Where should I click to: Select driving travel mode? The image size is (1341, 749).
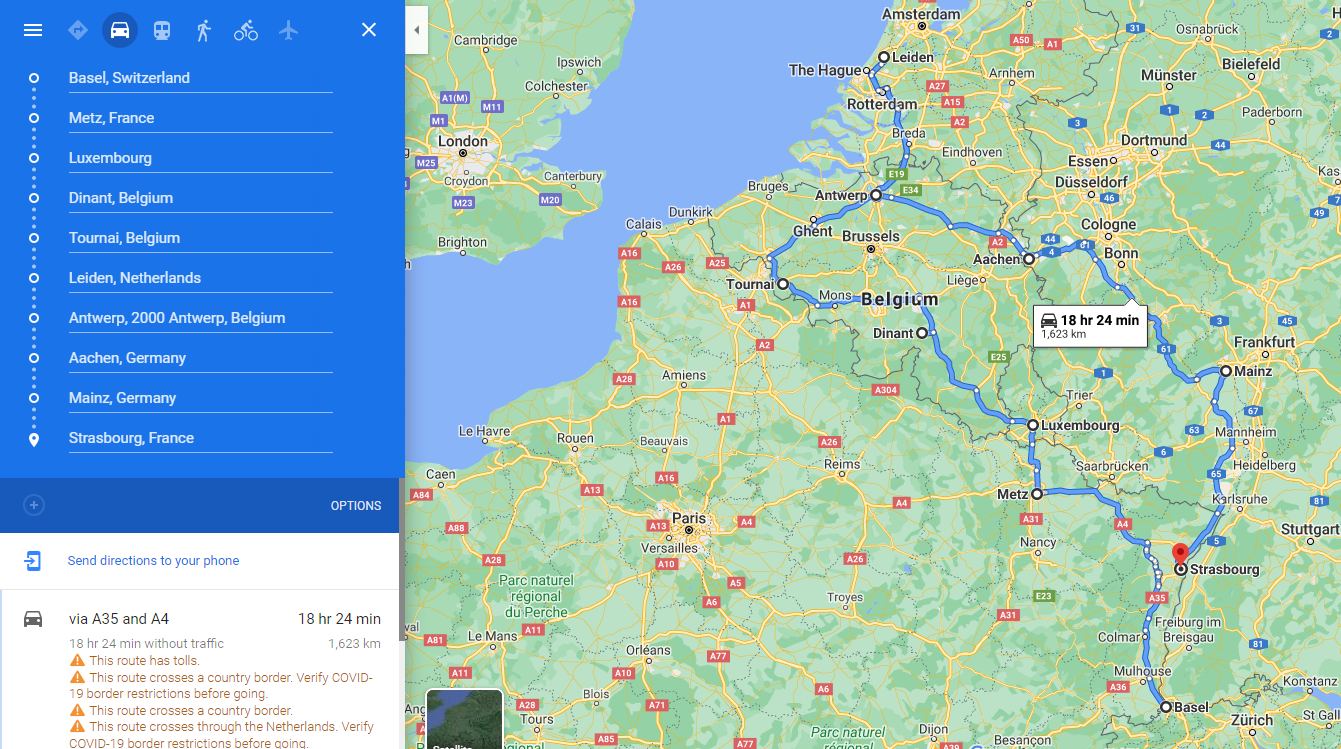[x=120, y=30]
